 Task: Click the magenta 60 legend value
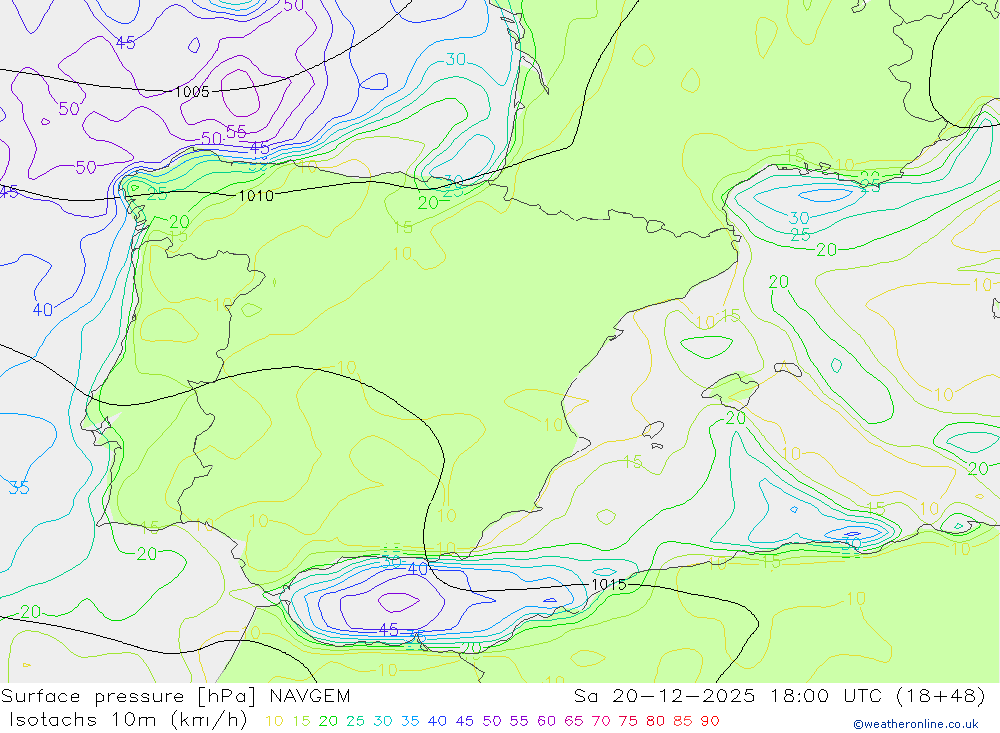pos(547,722)
